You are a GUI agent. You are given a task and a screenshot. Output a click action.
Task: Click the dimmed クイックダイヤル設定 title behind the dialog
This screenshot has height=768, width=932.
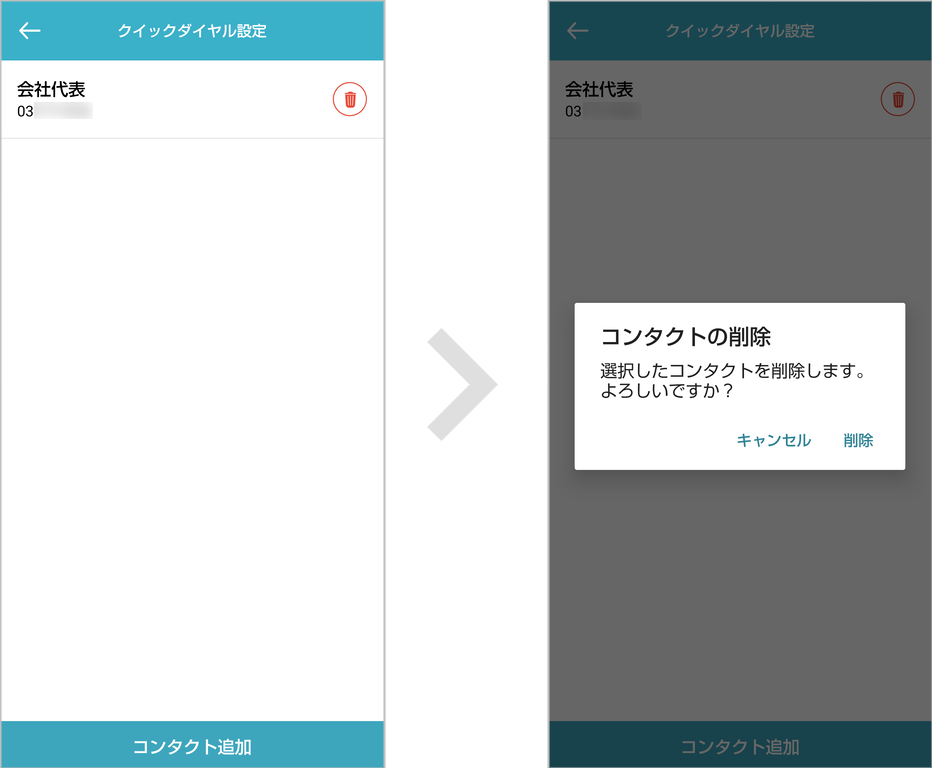point(740,31)
